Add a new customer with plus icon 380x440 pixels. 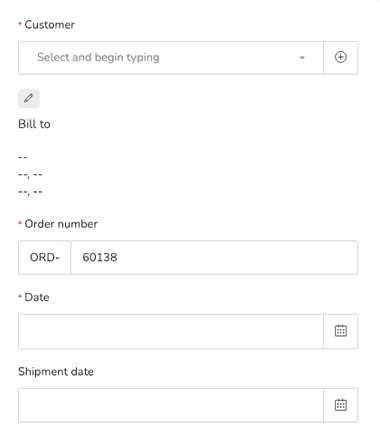[340, 57]
